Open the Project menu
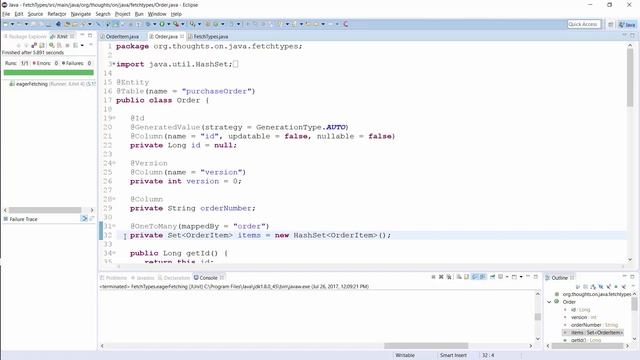Image resolution: width=640 pixels, height=360 pixels. (x=122, y=14)
